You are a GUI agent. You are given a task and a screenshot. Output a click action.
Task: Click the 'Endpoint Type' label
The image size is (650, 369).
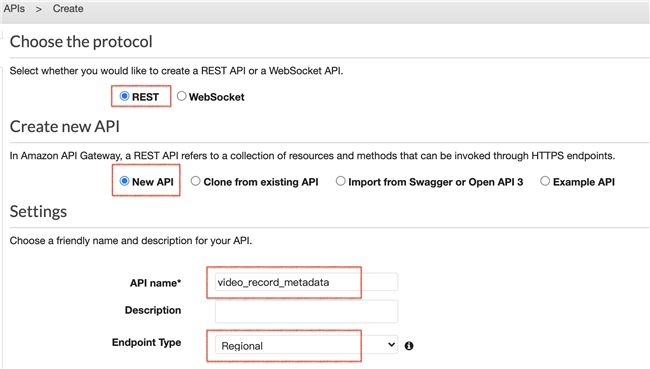tap(146, 342)
